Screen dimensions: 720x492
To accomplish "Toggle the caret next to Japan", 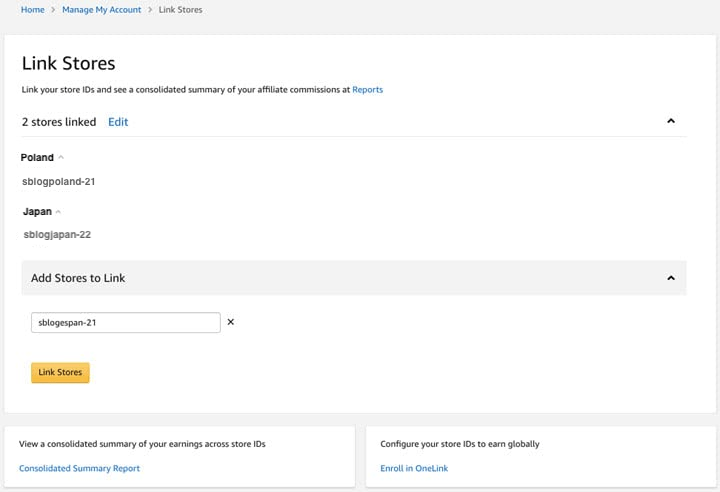I will [59, 212].
